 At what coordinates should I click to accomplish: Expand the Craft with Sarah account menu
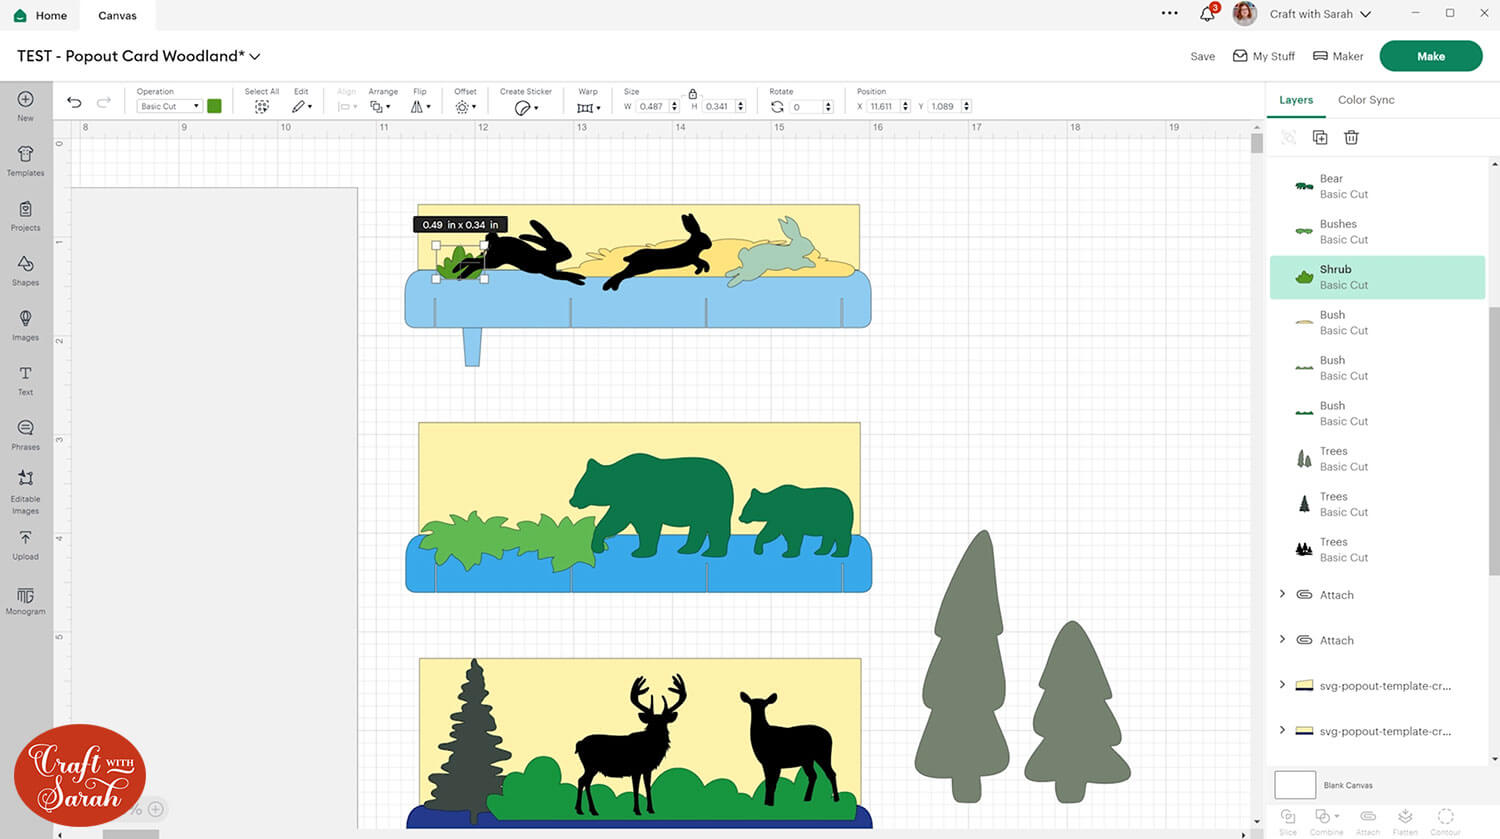(x=1365, y=14)
